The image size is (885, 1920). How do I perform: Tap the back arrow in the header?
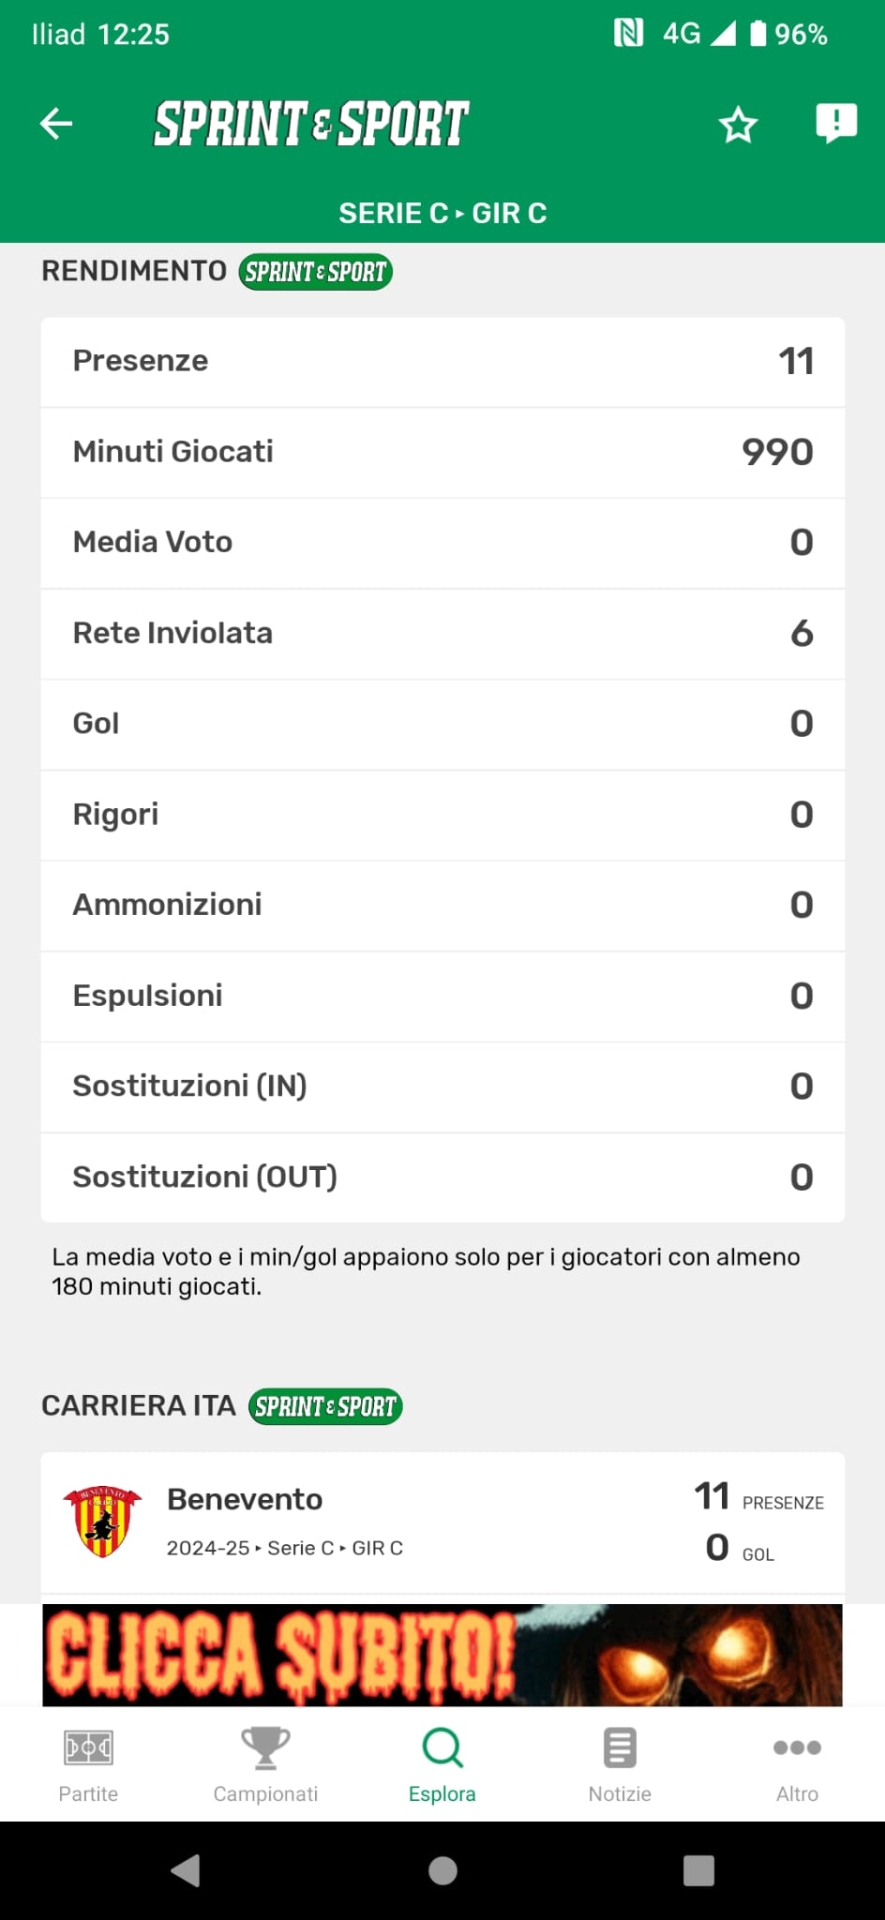(x=56, y=124)
